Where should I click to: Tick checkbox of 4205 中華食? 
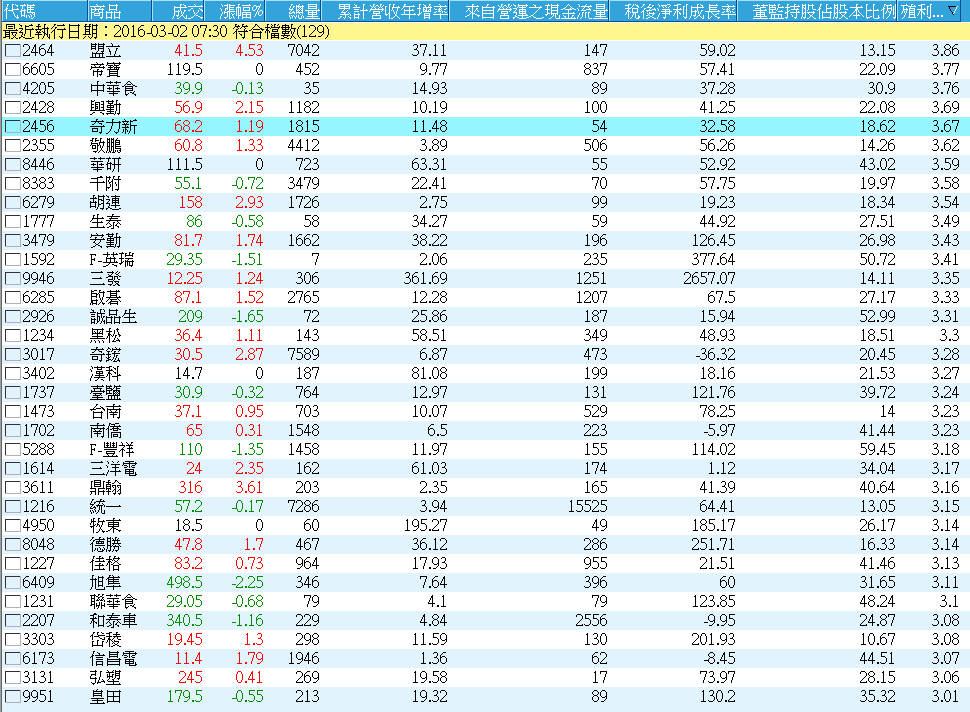12,88
